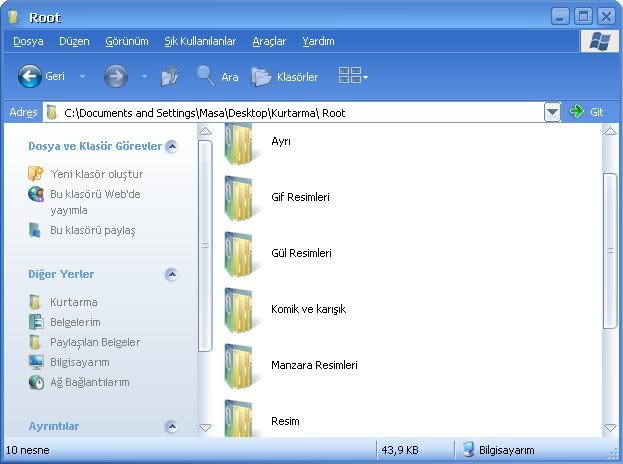Click the folder icon in the address bar
Screen dimensions: 623x464
pos(52,112)
